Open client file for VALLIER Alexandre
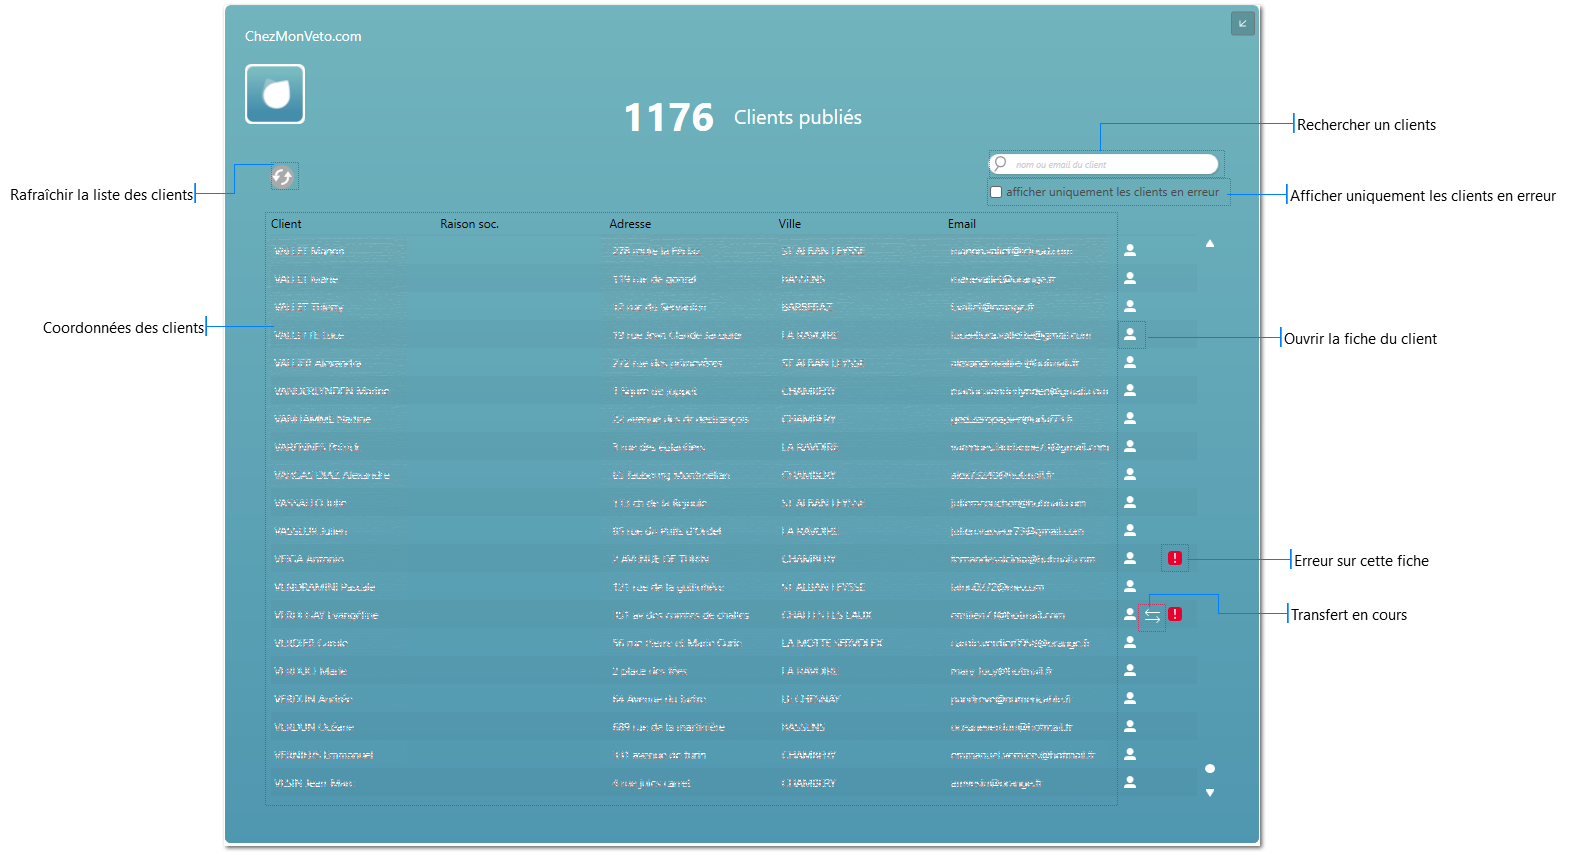The image size is (1569, 855). (x=1130, y=362)
